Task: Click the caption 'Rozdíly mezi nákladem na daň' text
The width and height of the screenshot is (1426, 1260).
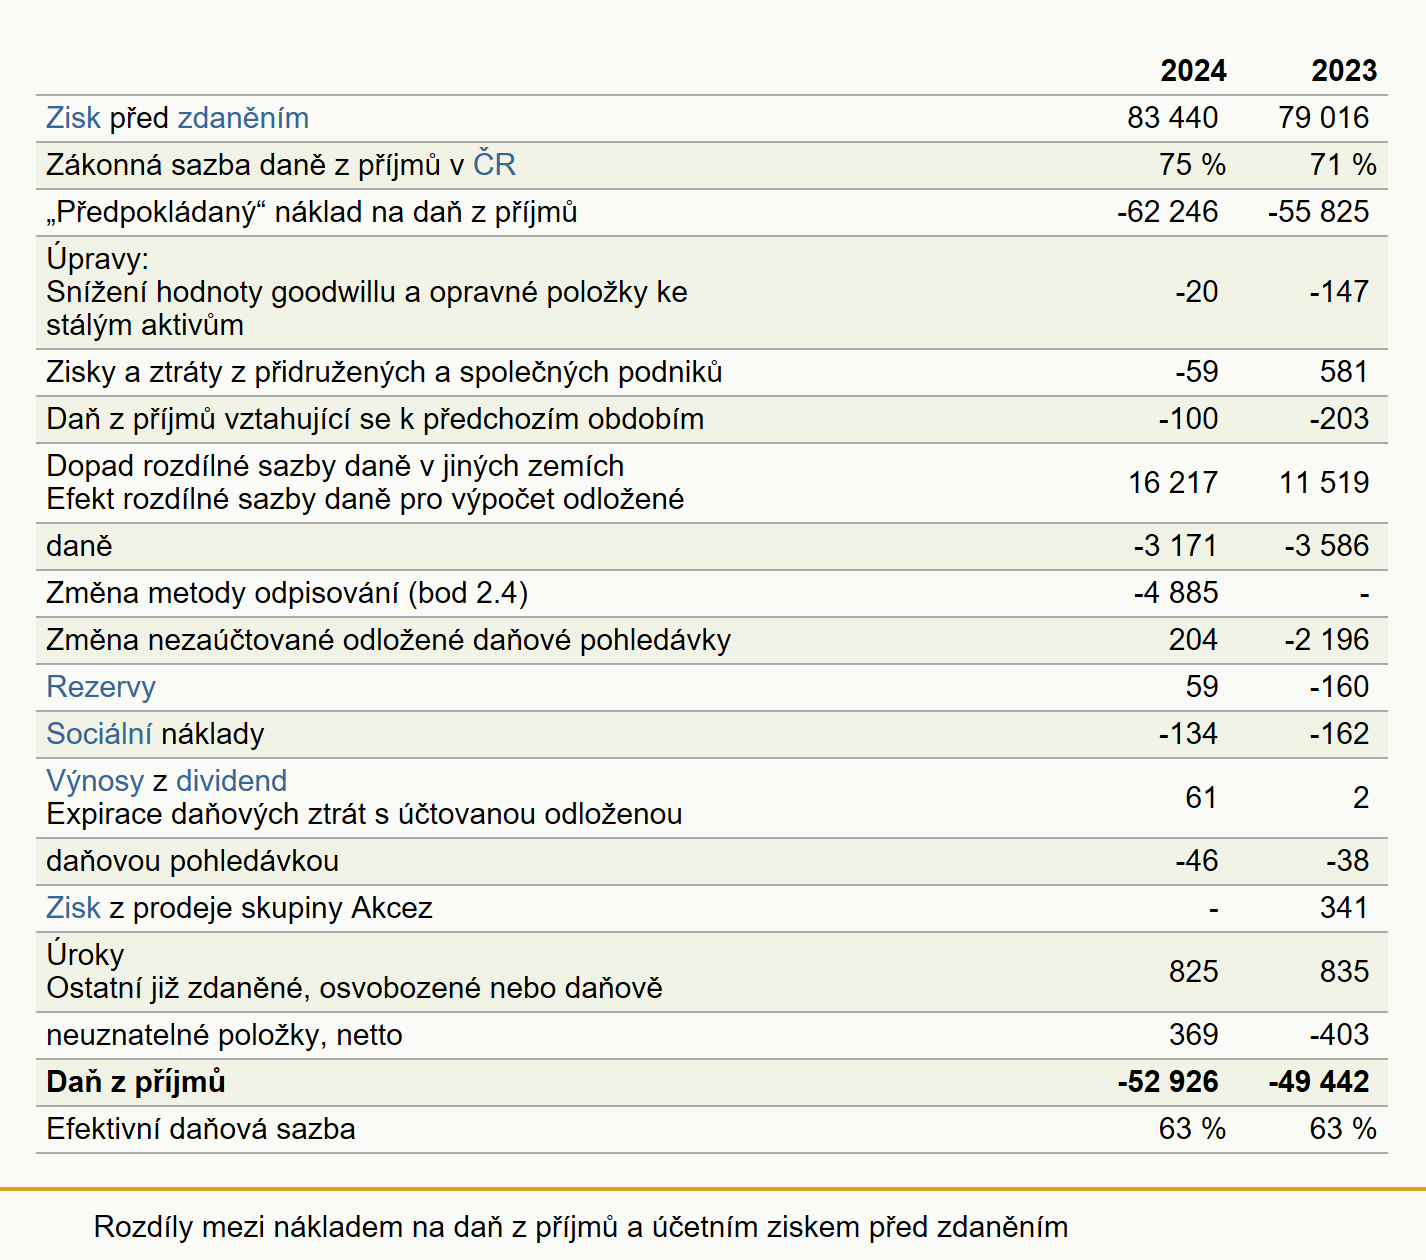Action: (x=580, y=1227)
